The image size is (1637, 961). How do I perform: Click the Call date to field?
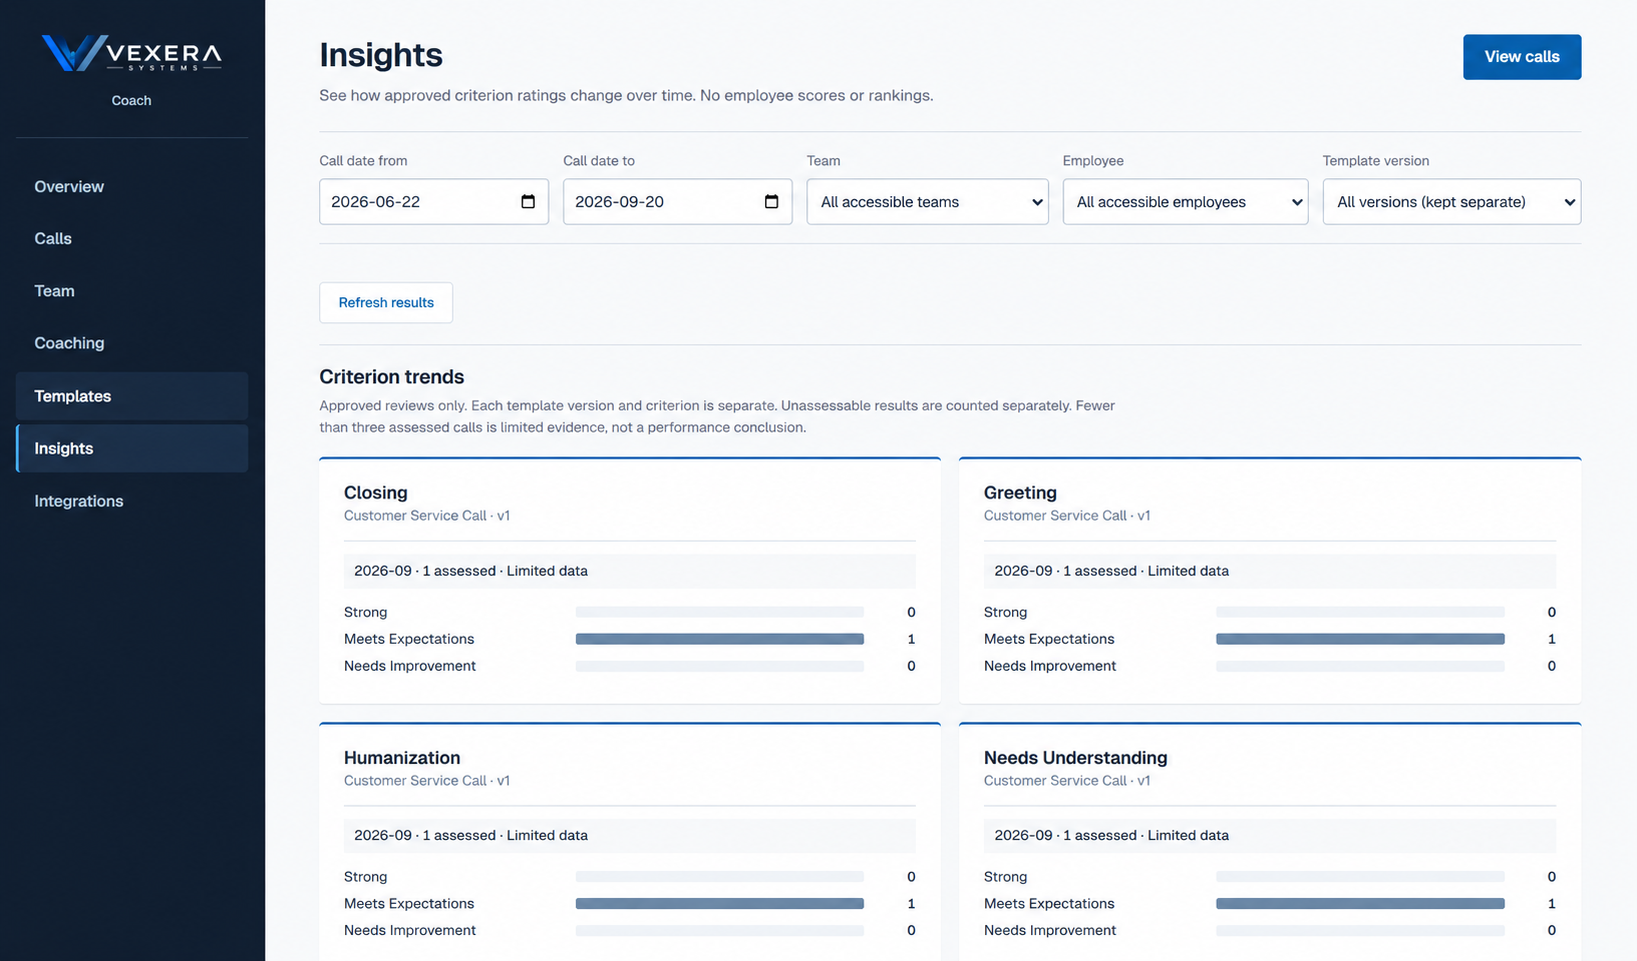pyautogui.click(x=677, y=202)
